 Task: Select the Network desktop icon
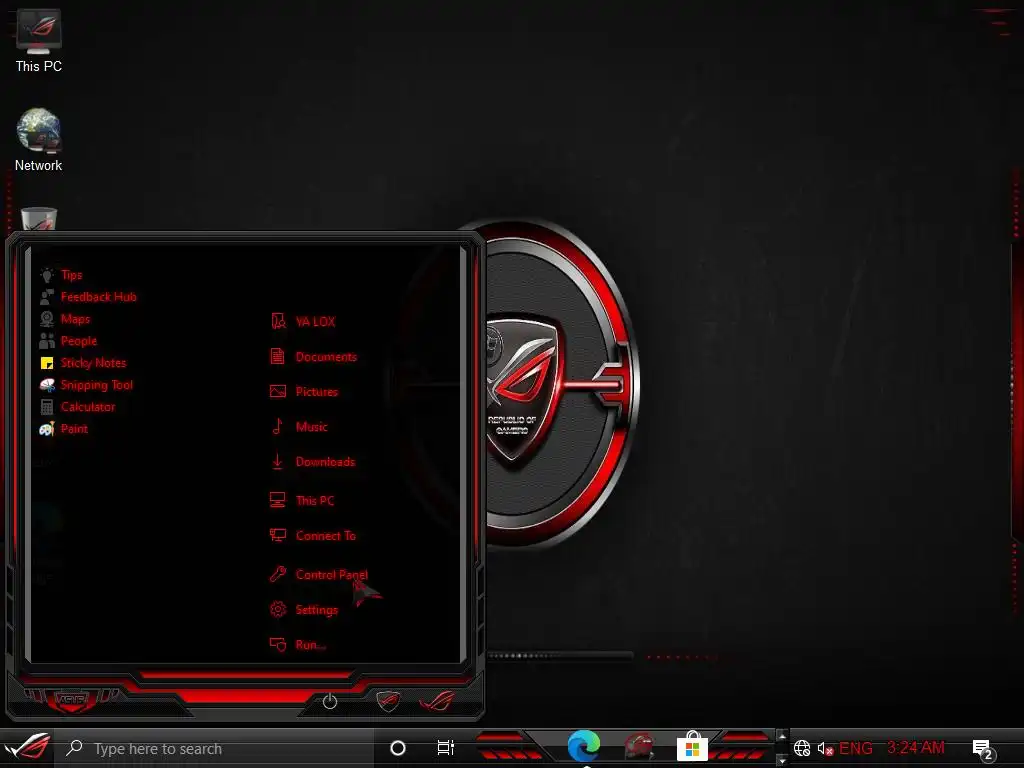pyautogui.click(x=39, y=140)
